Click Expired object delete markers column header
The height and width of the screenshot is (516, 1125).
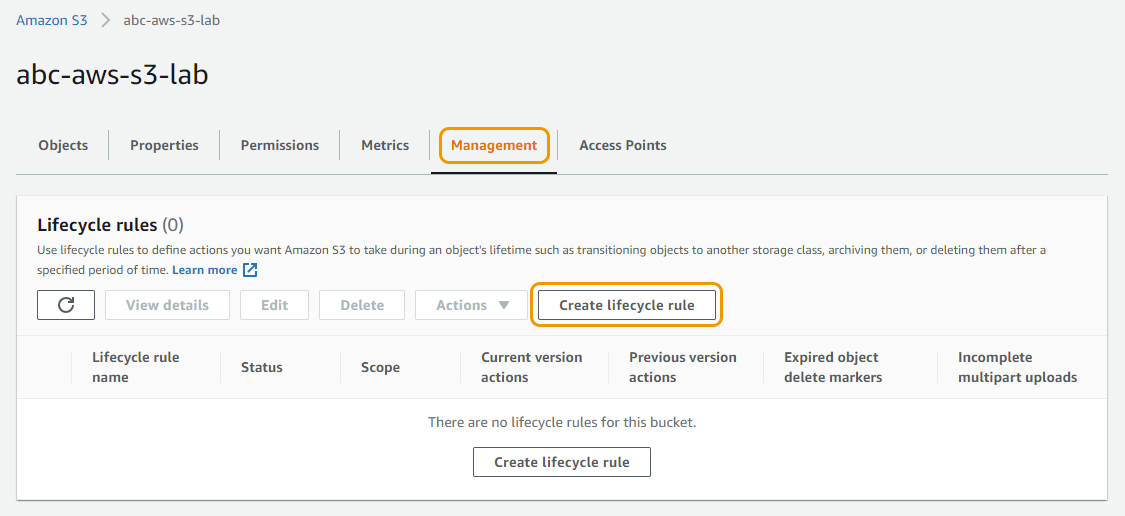click(833, 367)
